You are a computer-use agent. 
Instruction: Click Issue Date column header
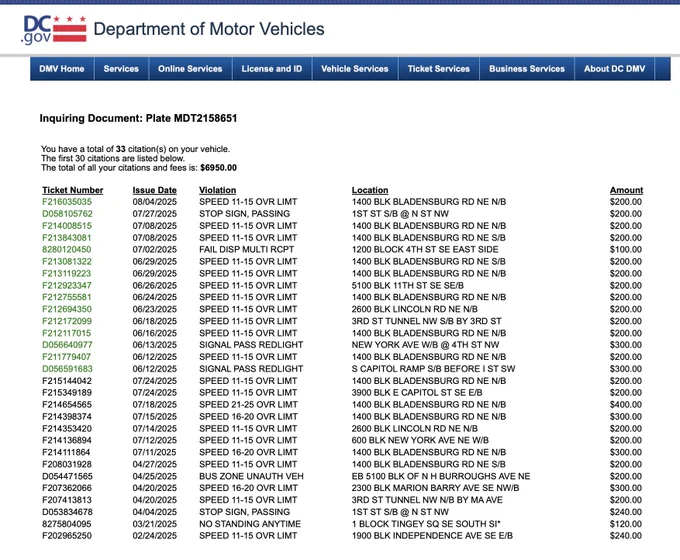[154, 190]
